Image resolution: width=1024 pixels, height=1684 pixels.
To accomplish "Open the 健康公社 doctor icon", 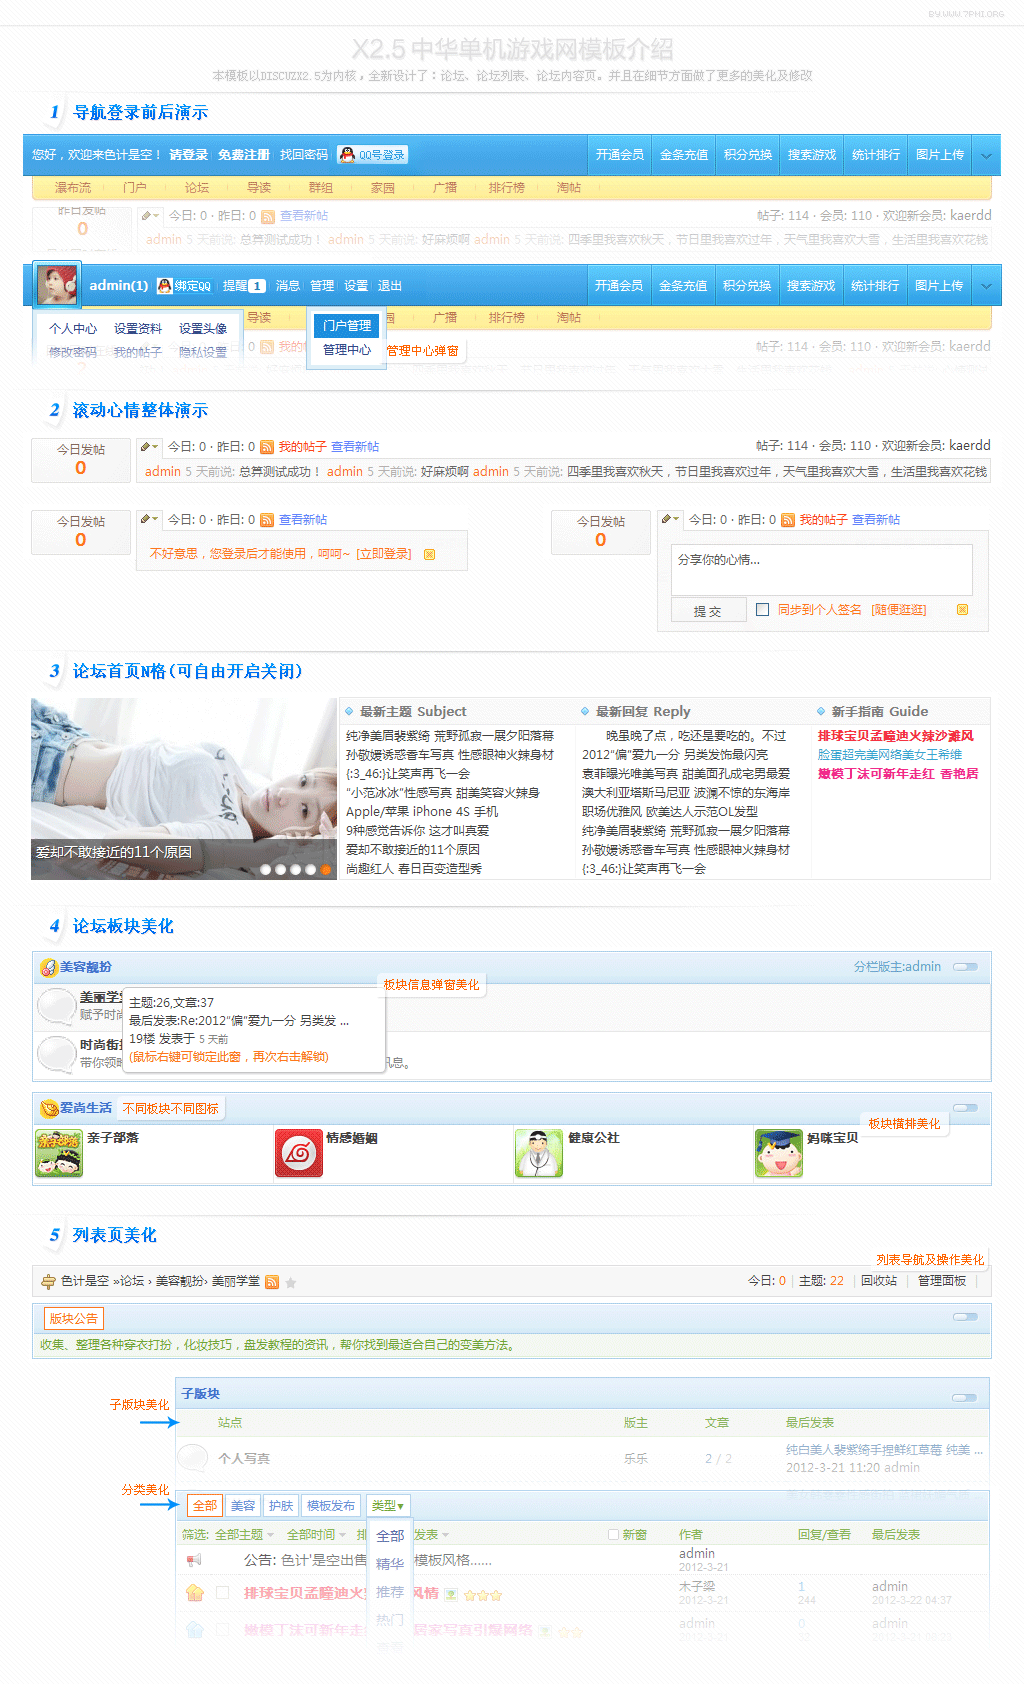I will click(539, 1153).
